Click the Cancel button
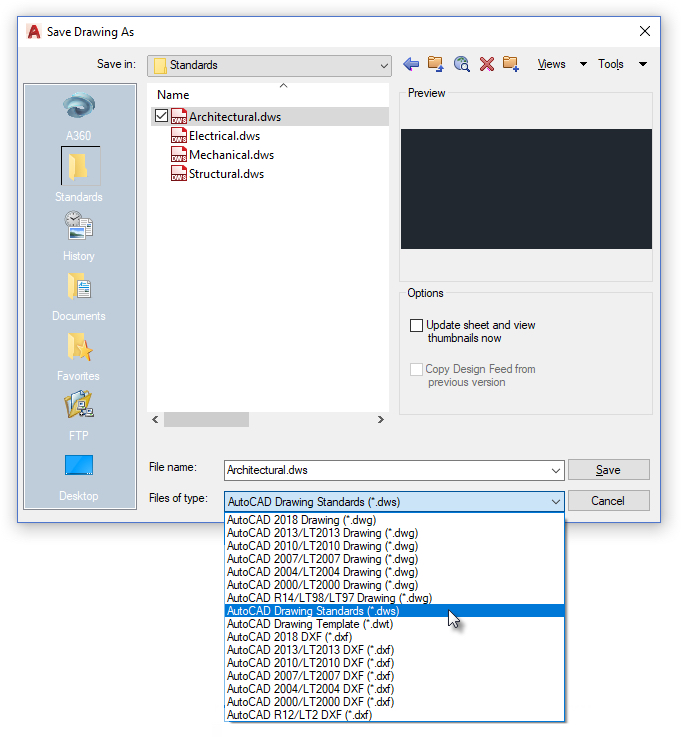The image size is (681, 737). (x=609, y=501)
